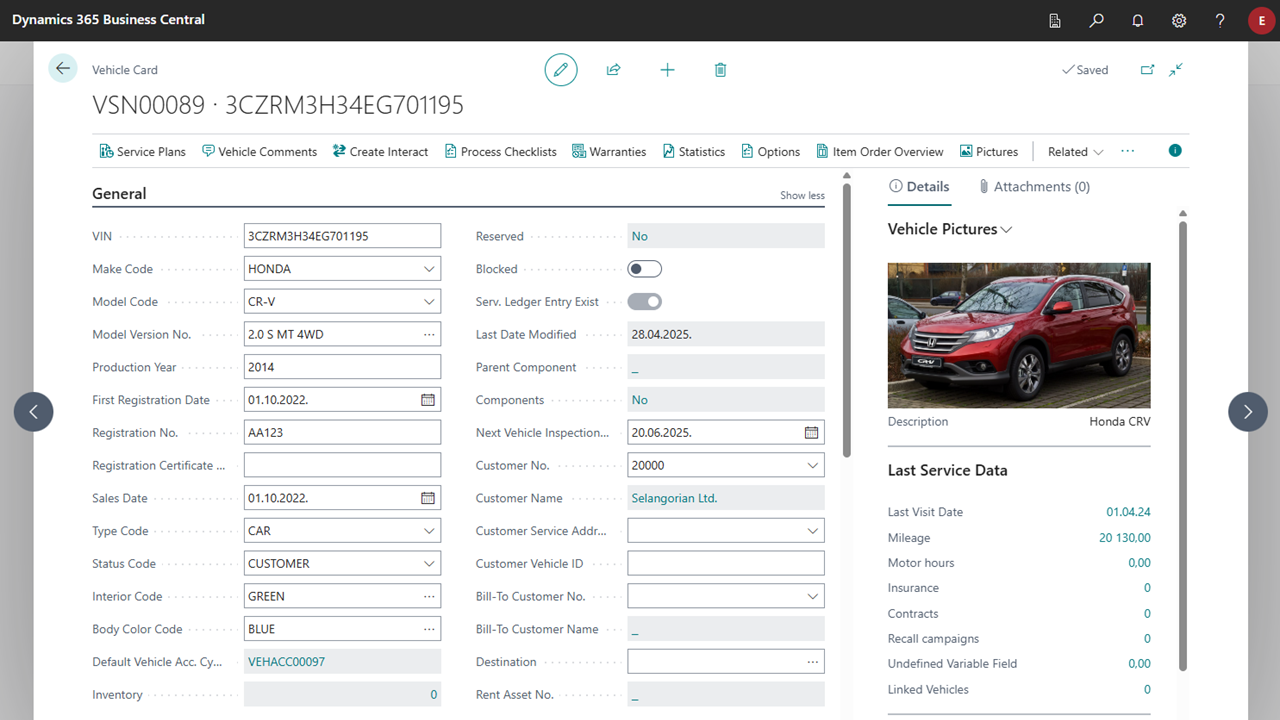Toggle Serv. Ledger Entry Exist switch
This screenshot has width=1280, height=720.
645,301
